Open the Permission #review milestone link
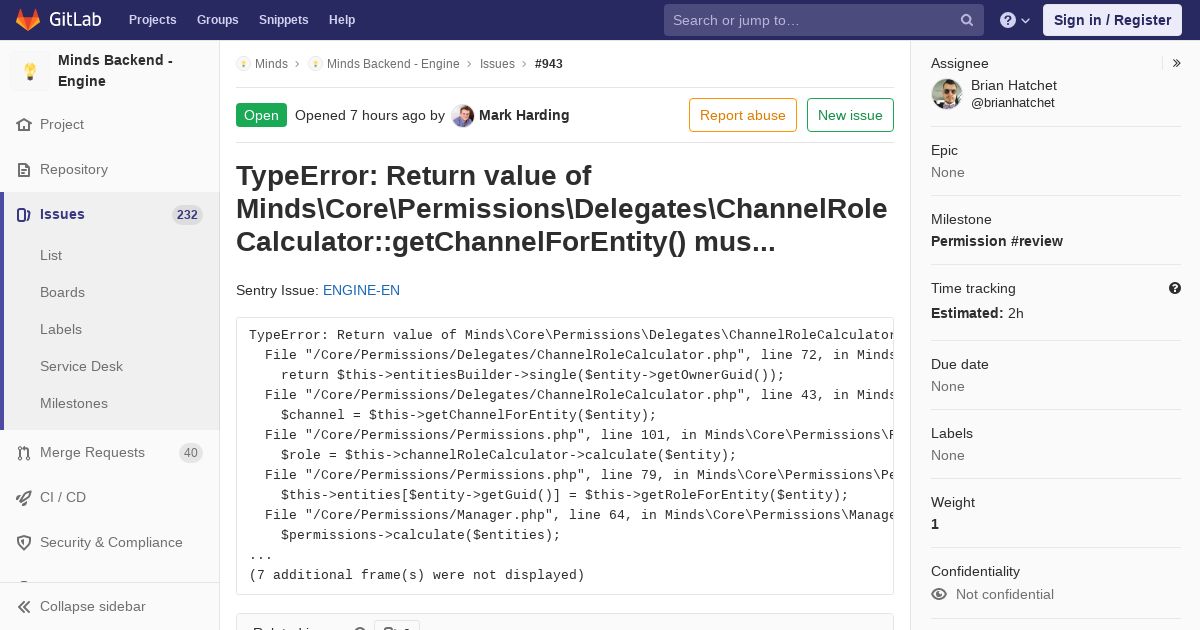1200x630 pixels. (x=997, y=241)
